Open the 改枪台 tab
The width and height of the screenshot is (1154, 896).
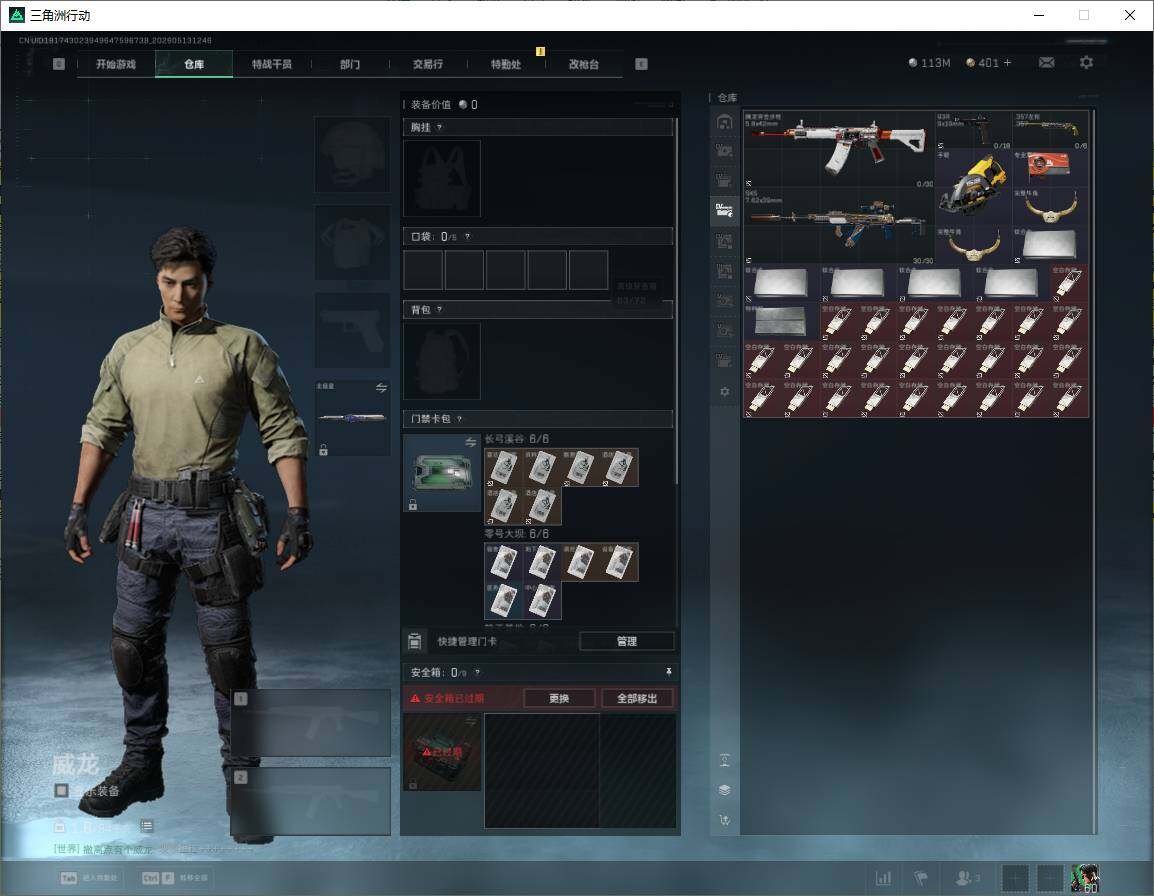[584, 64]
